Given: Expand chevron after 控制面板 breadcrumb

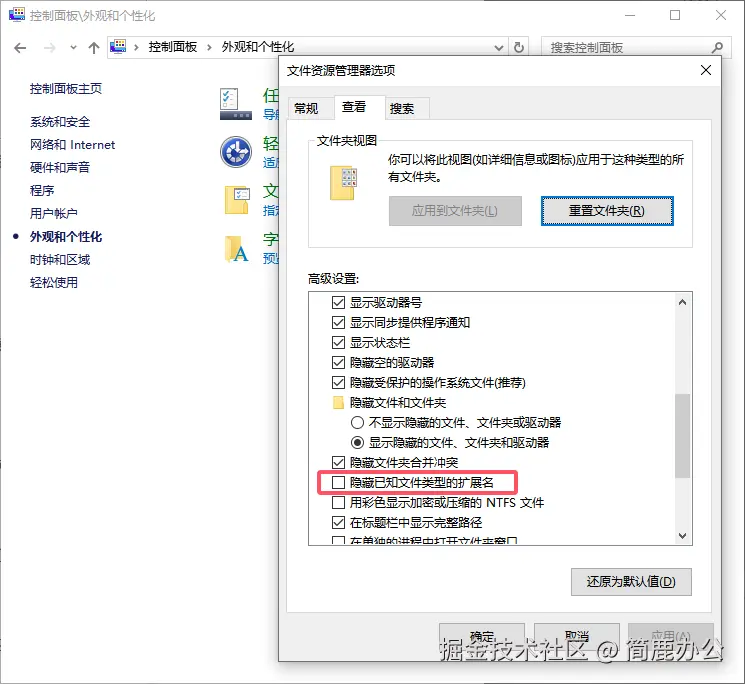Looking at the screenshot, I should click(209, 47).
